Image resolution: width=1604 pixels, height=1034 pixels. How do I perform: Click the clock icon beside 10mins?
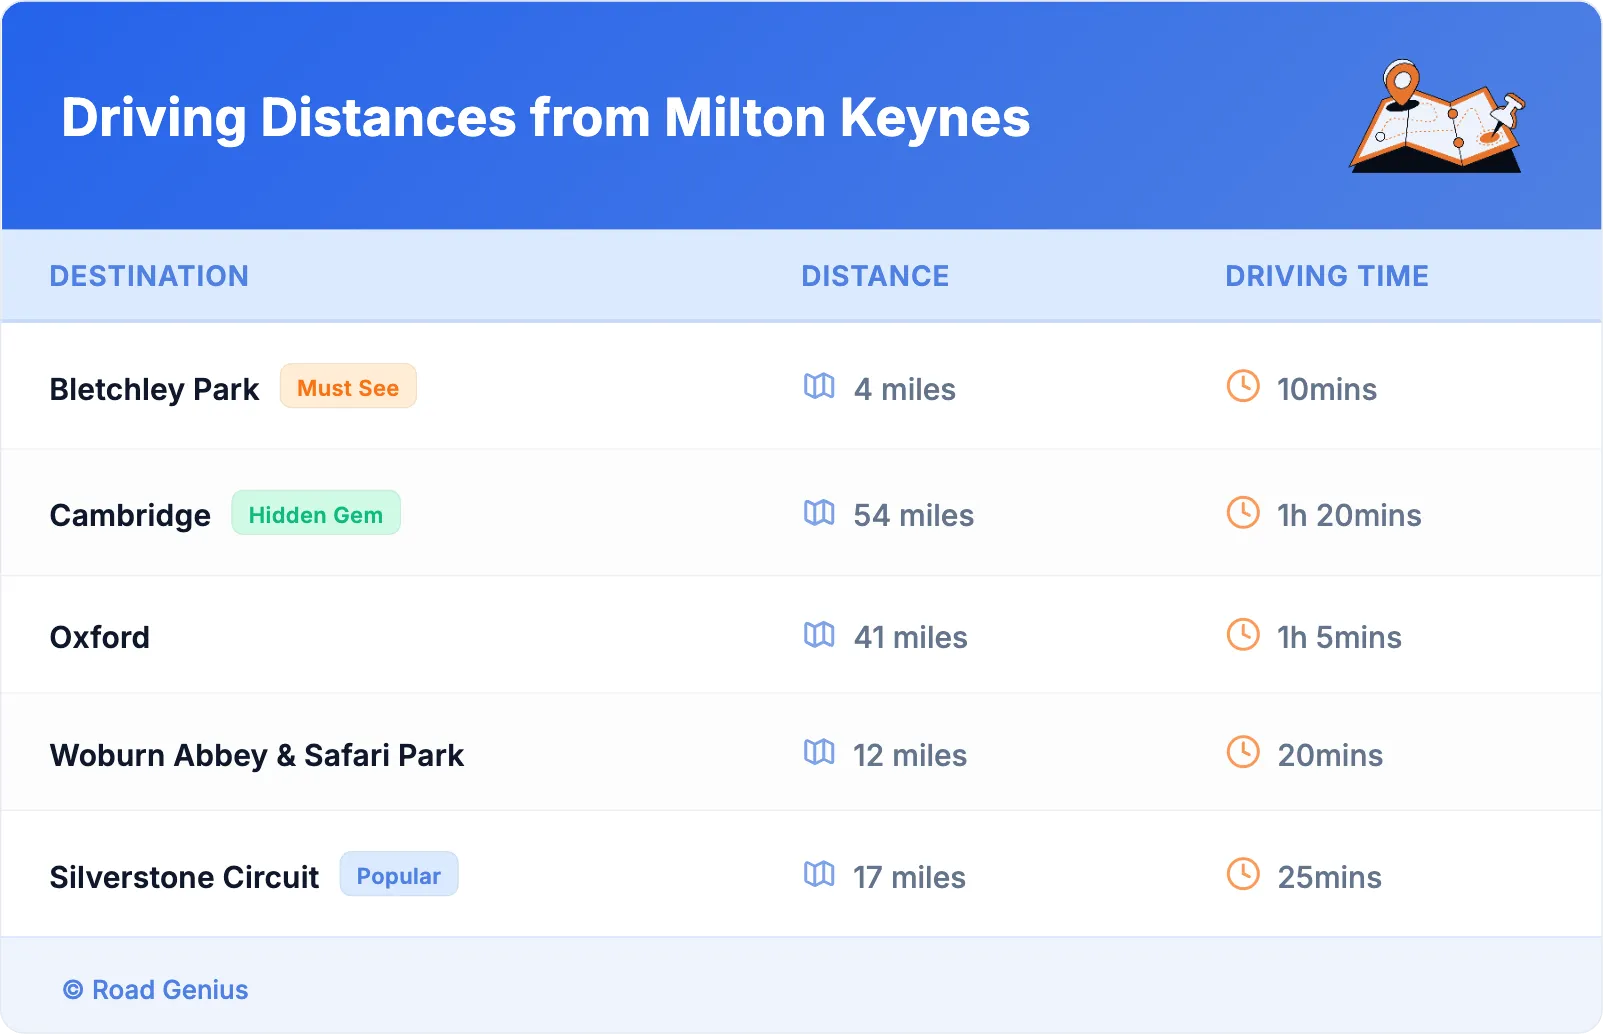[x=1243, y=386]
